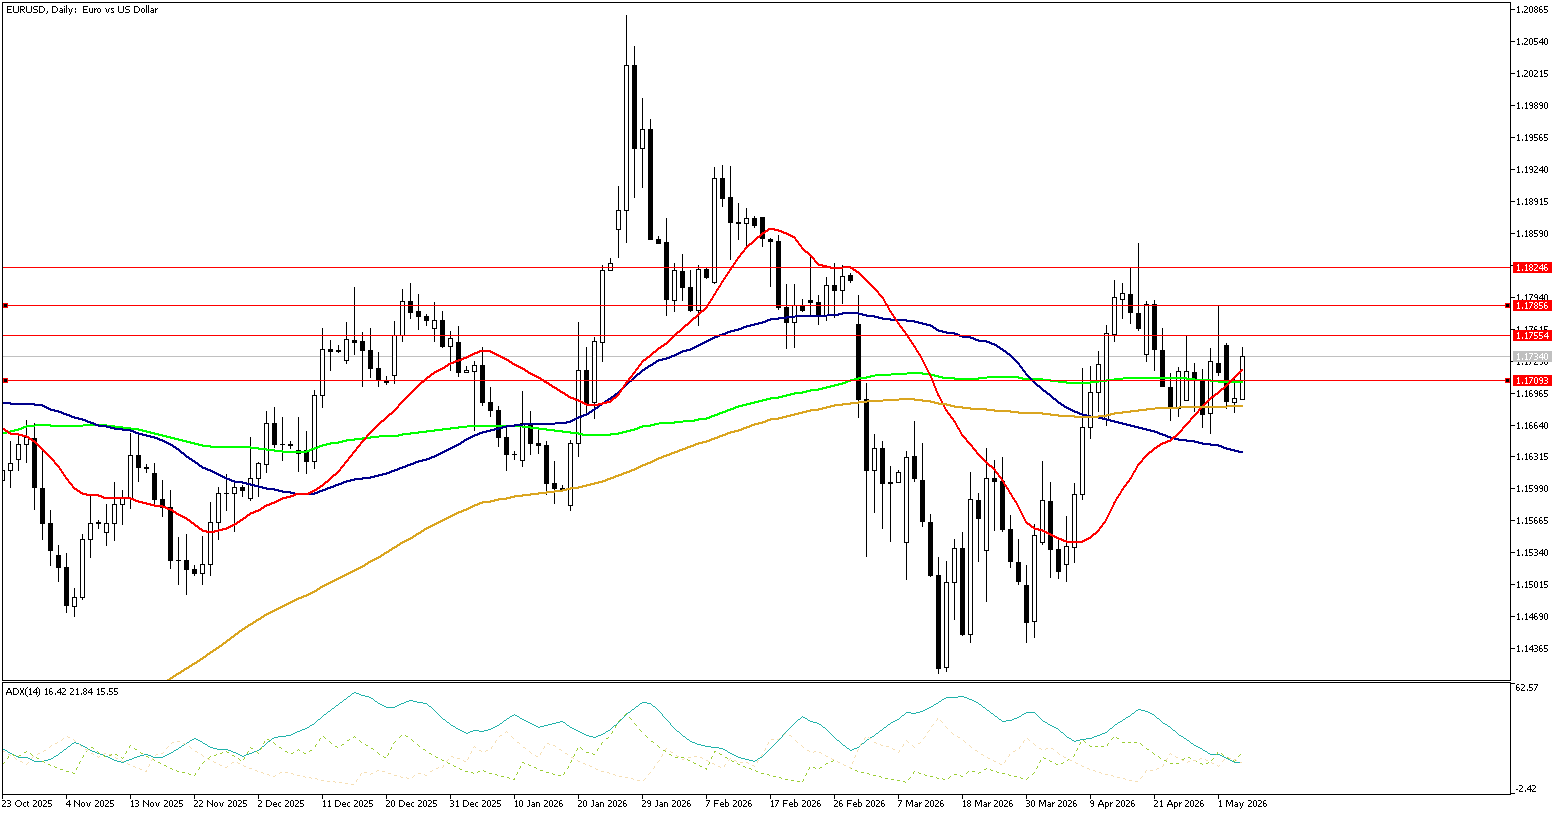
Task: Click the 1.16315 price axis label
Action: 1532,456
